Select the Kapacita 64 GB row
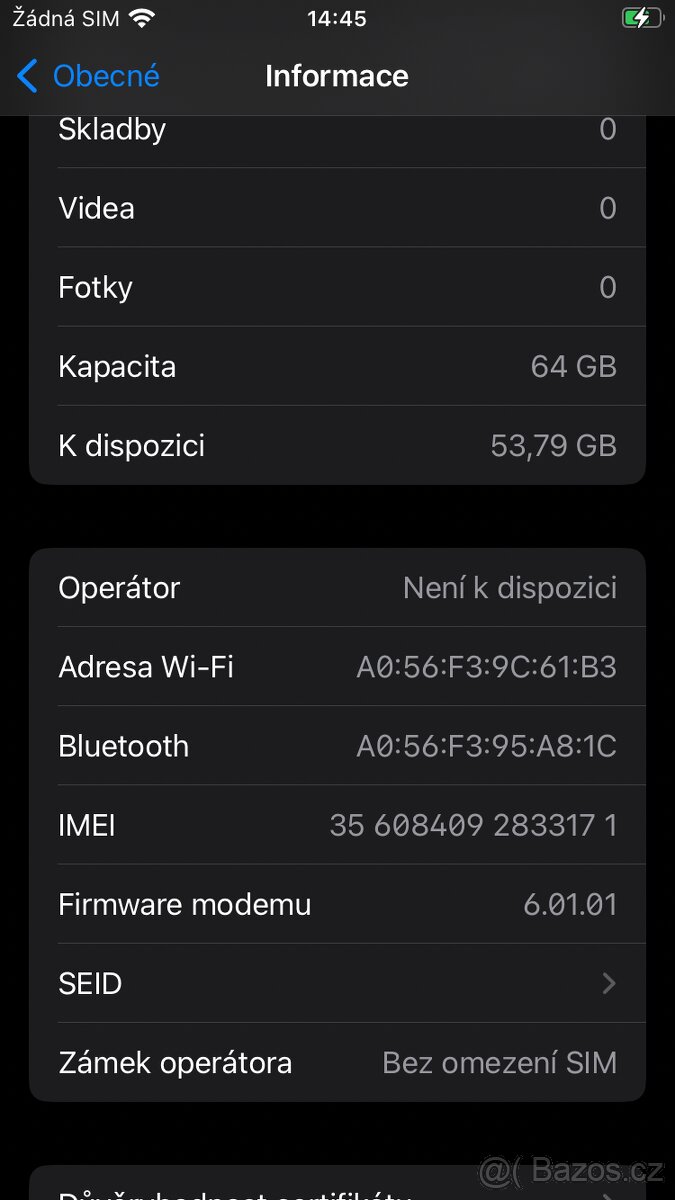 [x=337, y=366]
